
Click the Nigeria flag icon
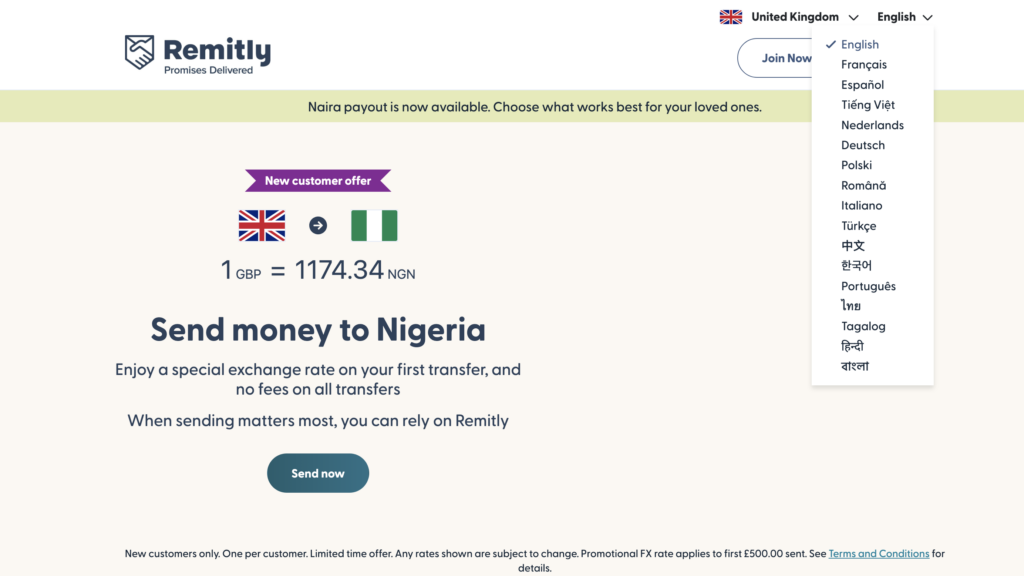(374, 227)
